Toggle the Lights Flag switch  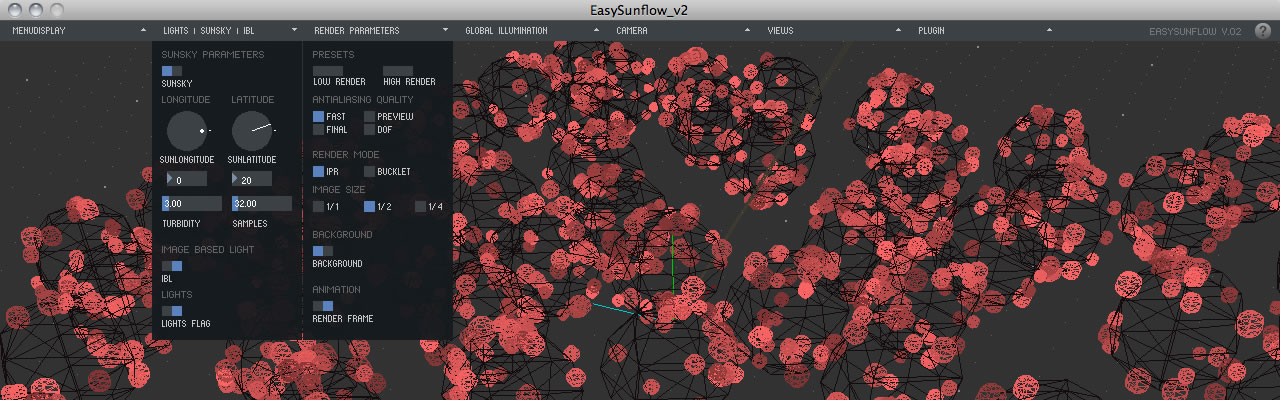point(172,311)
